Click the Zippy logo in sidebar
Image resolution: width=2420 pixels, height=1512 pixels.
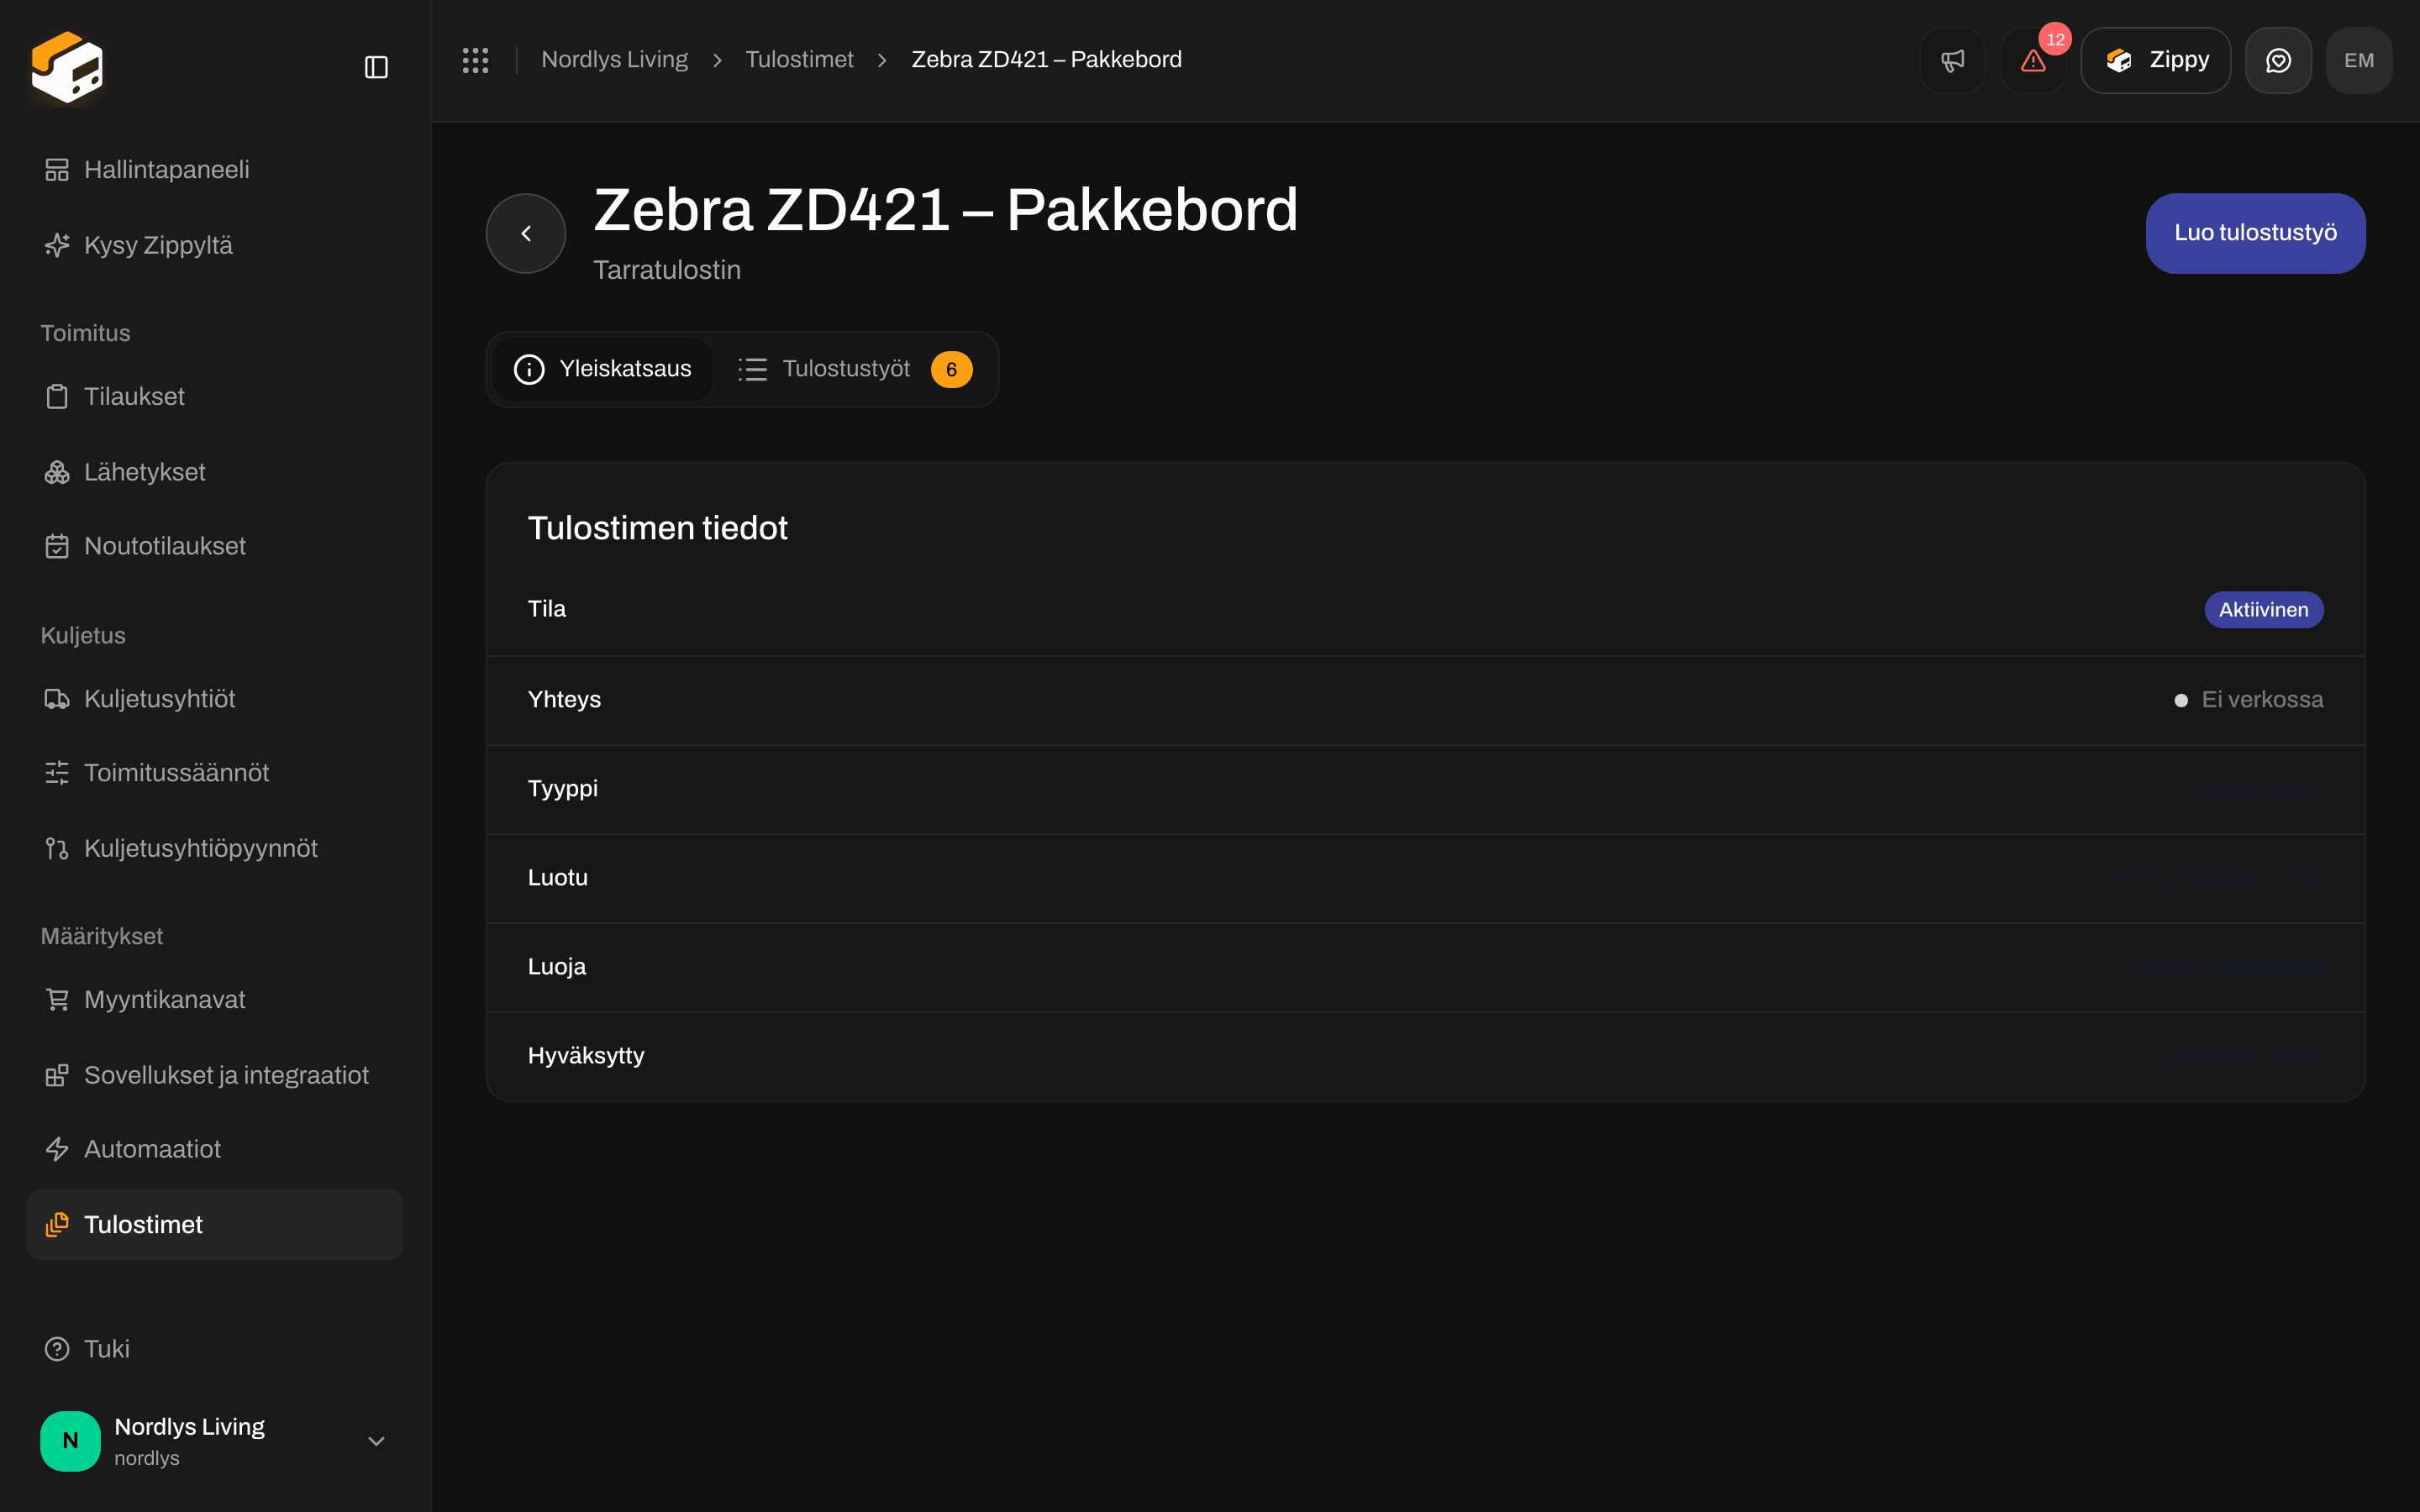point(67,67)
